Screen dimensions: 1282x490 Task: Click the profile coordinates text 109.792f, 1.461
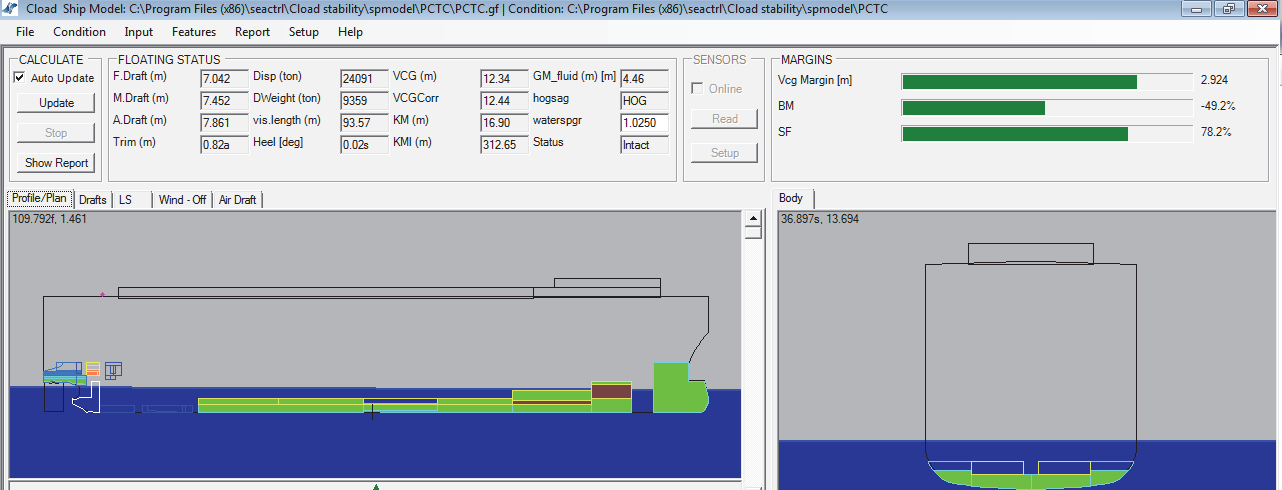49,218
